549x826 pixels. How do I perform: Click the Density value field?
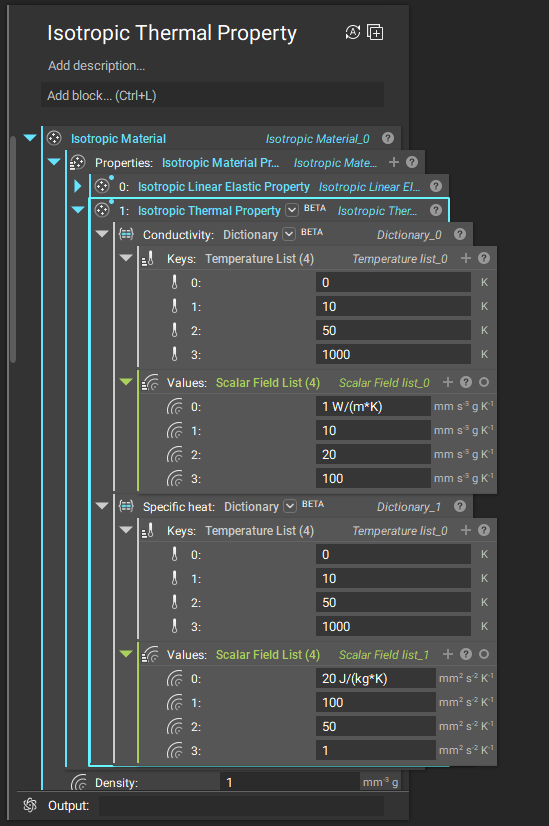pos(290,782)
